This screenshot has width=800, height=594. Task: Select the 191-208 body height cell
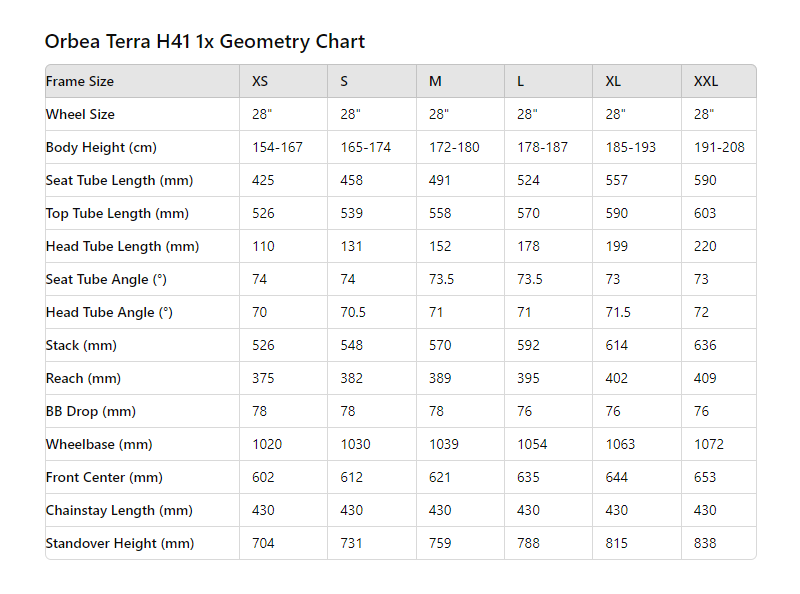[x=719, y=147]
